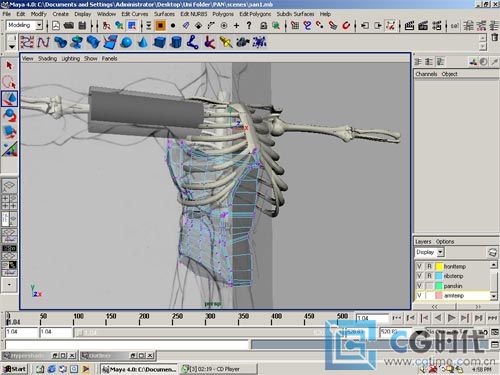500x375 pixels.
Task: Click the polygon cube shelf icon
Action: point(160,42)
